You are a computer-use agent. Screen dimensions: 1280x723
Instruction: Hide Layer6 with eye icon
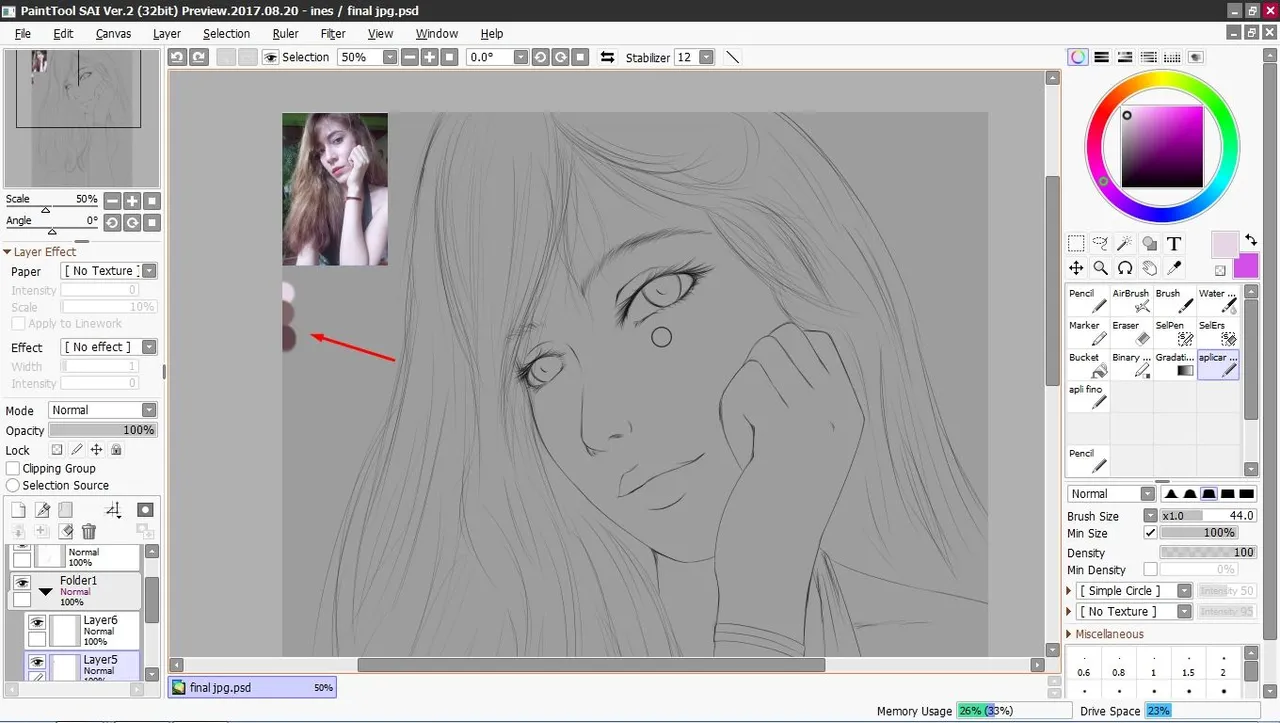tap(37, 622)
